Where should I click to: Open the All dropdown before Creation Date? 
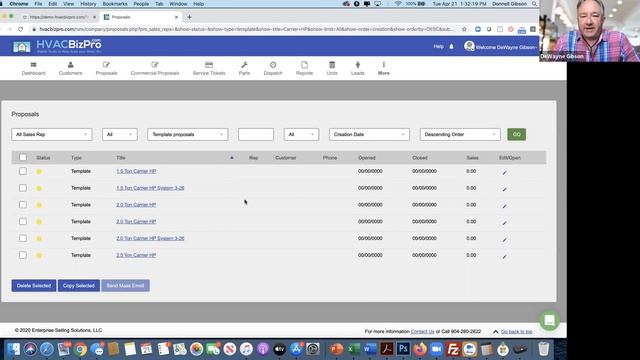tap(301, 134)
